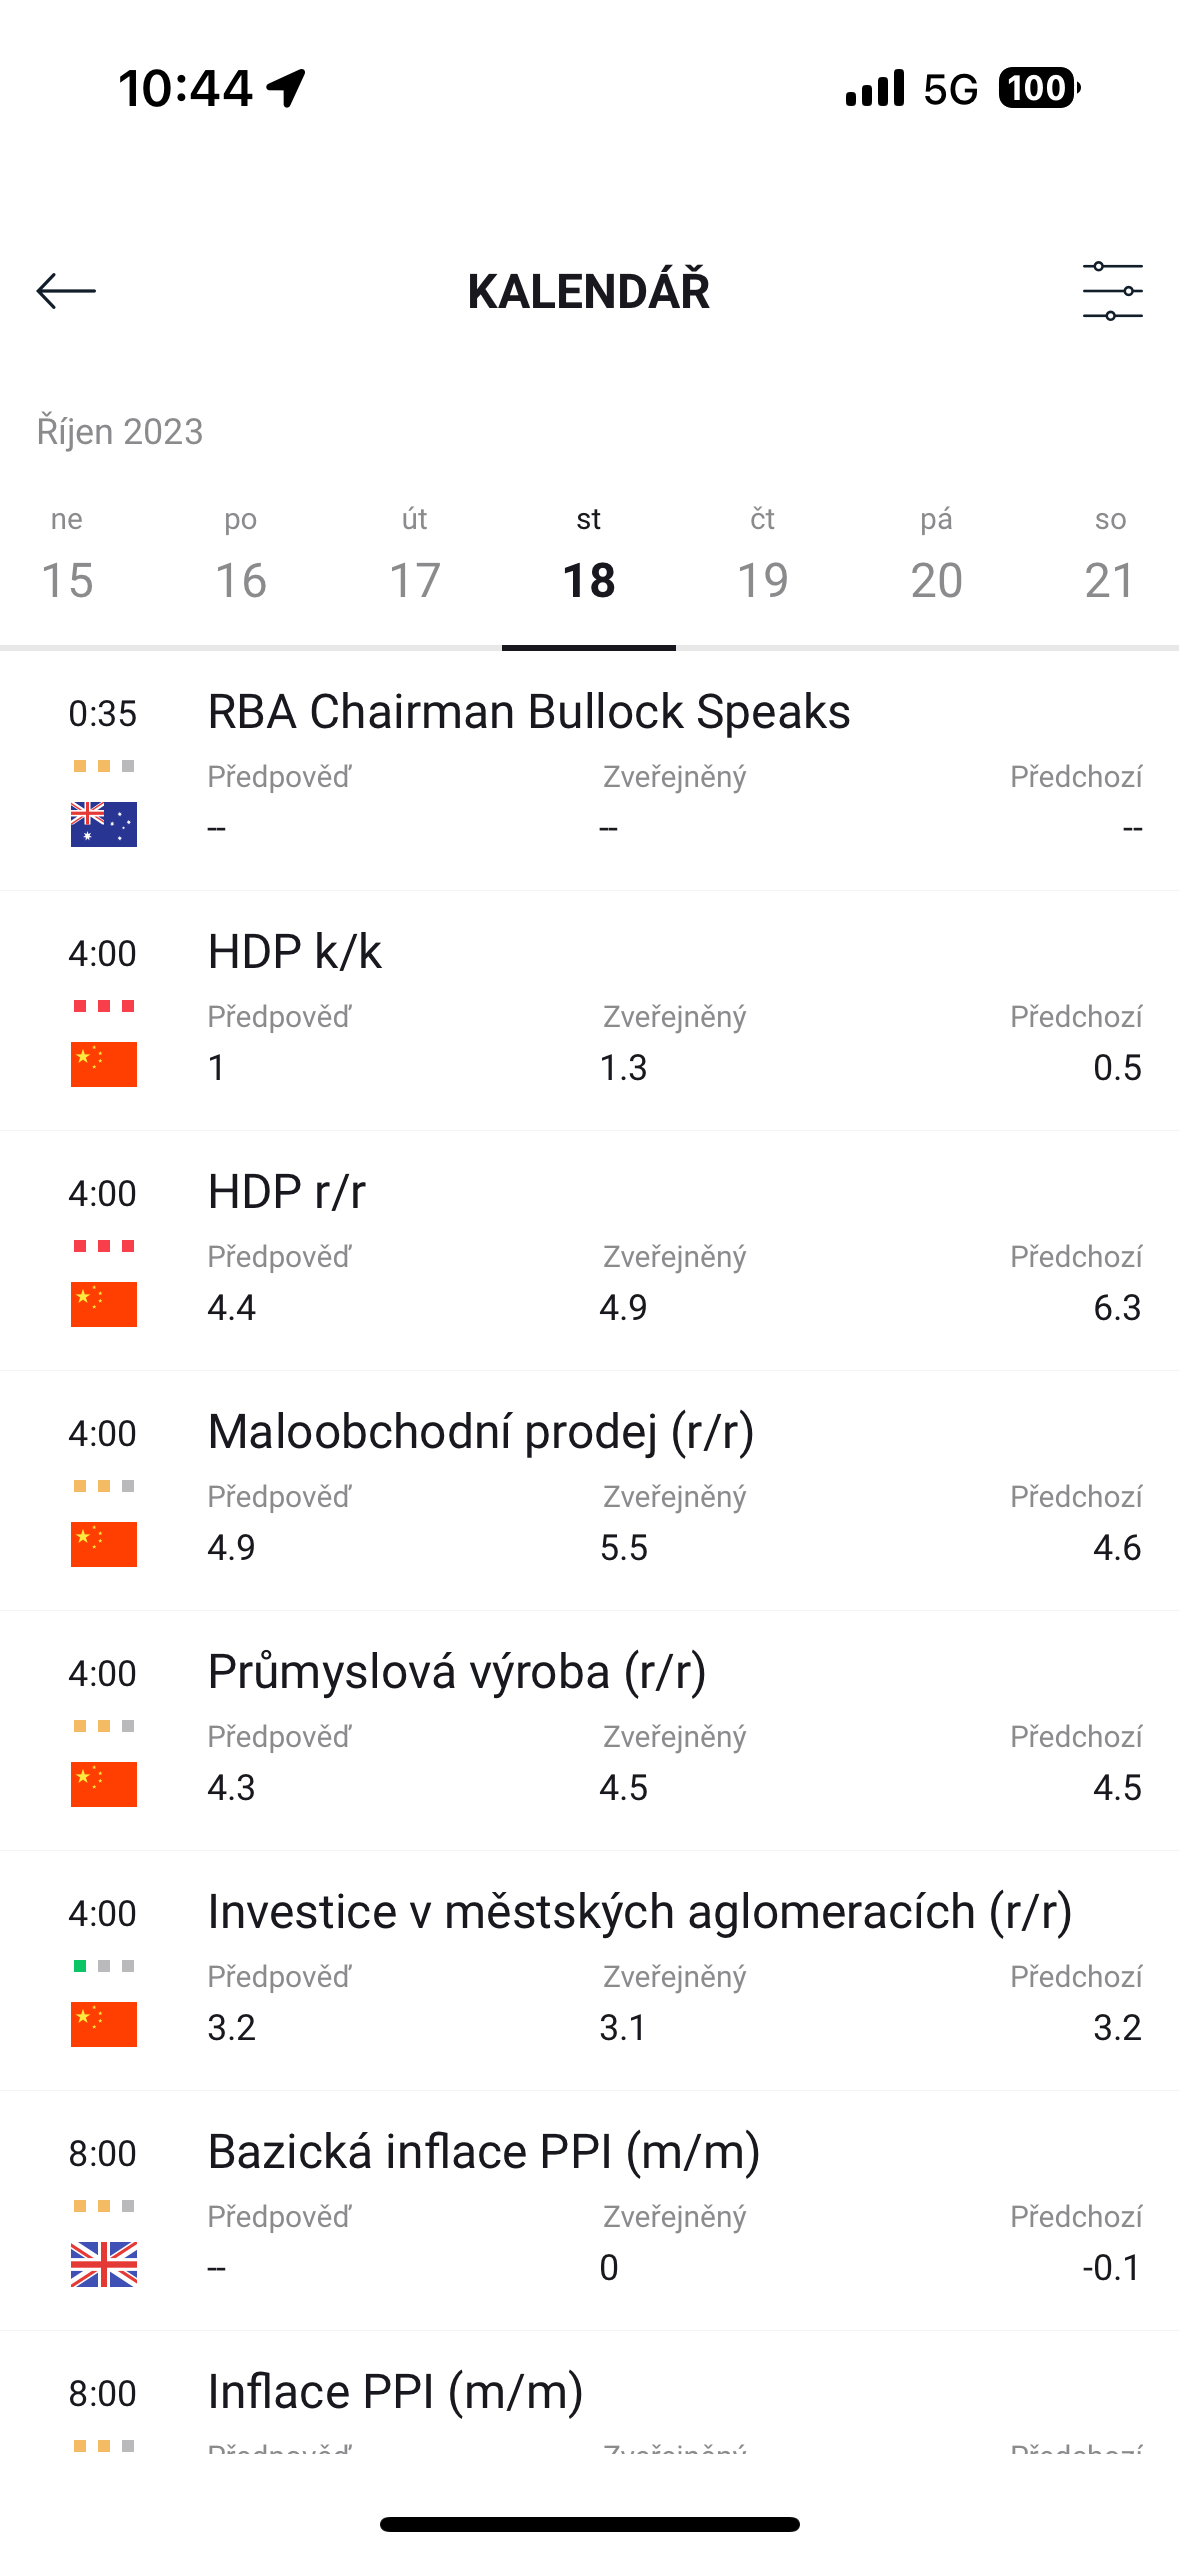Open the calendar filter settings icon
The image size is (1179, 2556).
point(1112,291)
